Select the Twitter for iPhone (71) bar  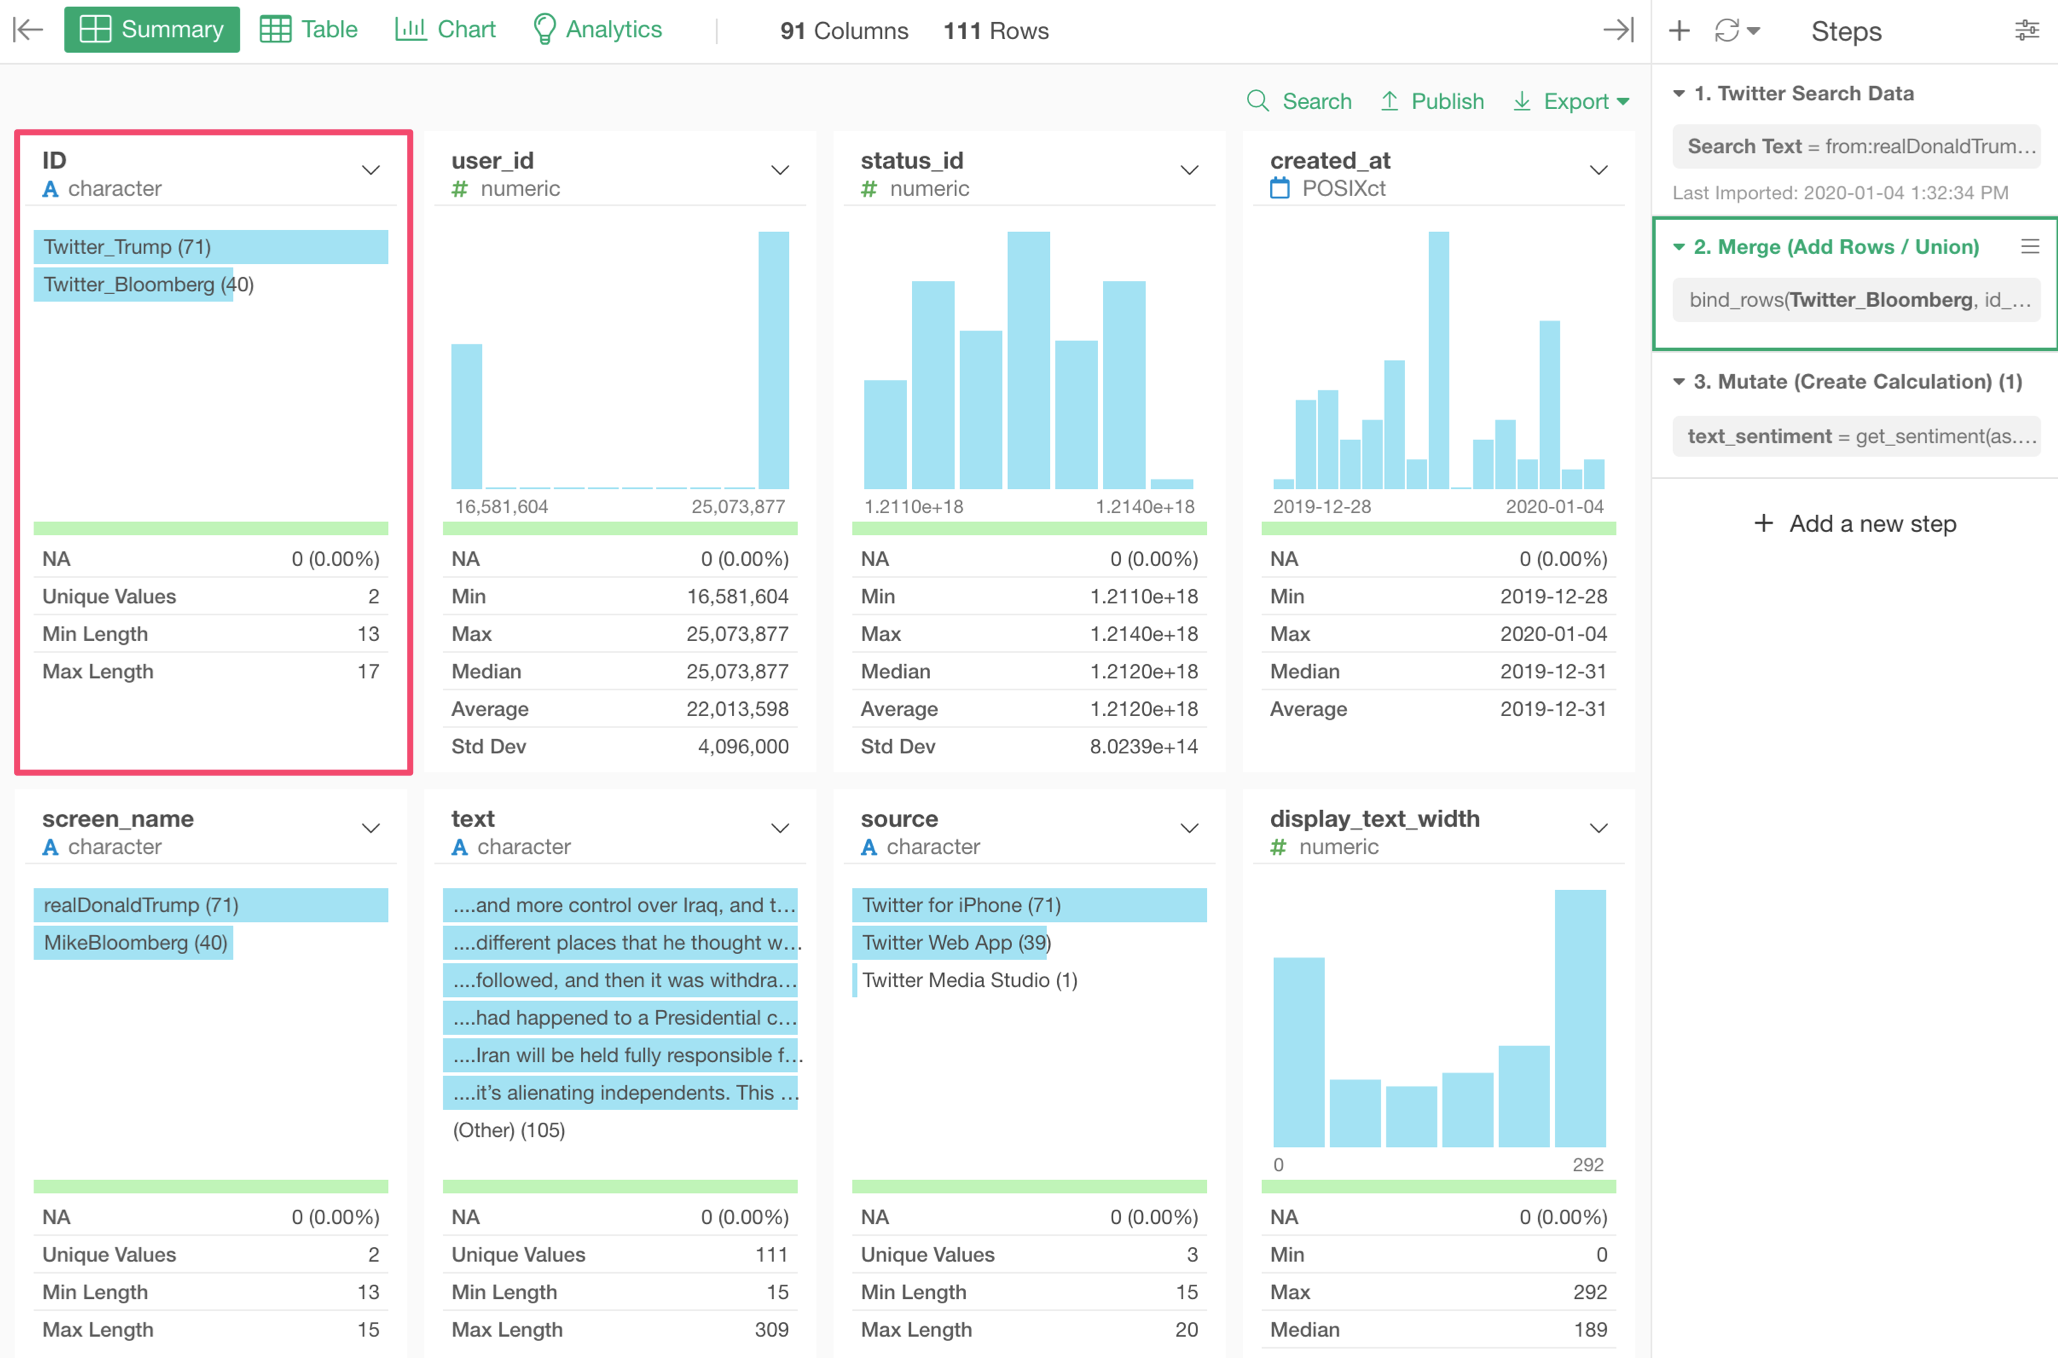coord(1029,905)
